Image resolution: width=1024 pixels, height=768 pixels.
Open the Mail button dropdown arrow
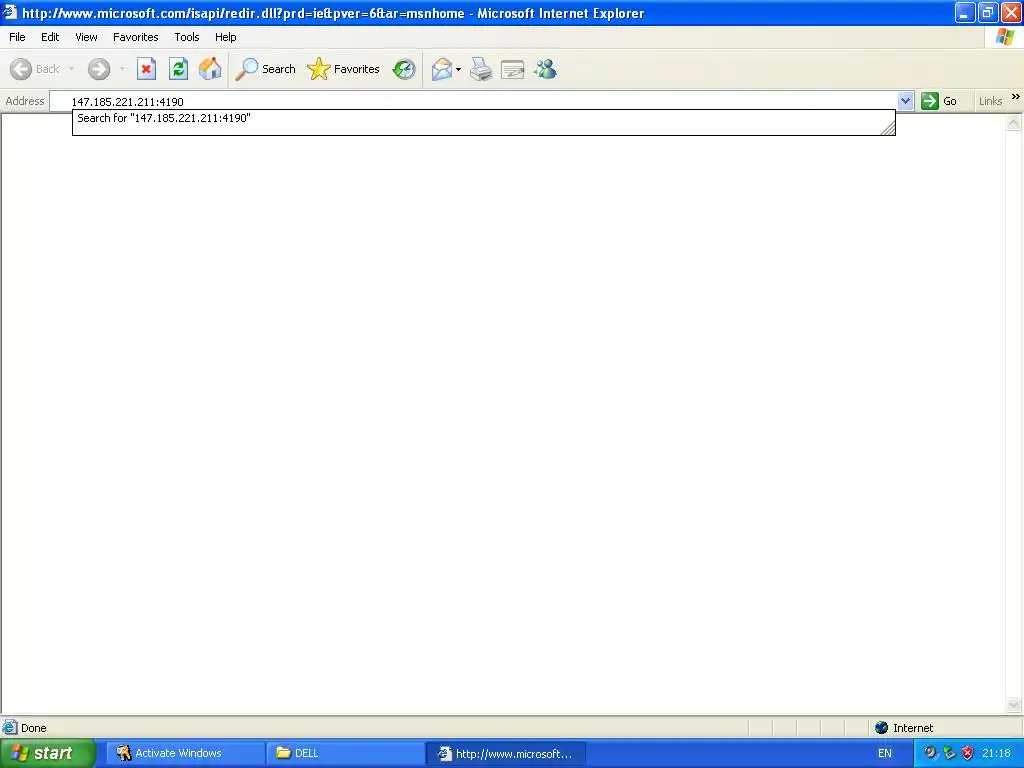tap(458, 69)
